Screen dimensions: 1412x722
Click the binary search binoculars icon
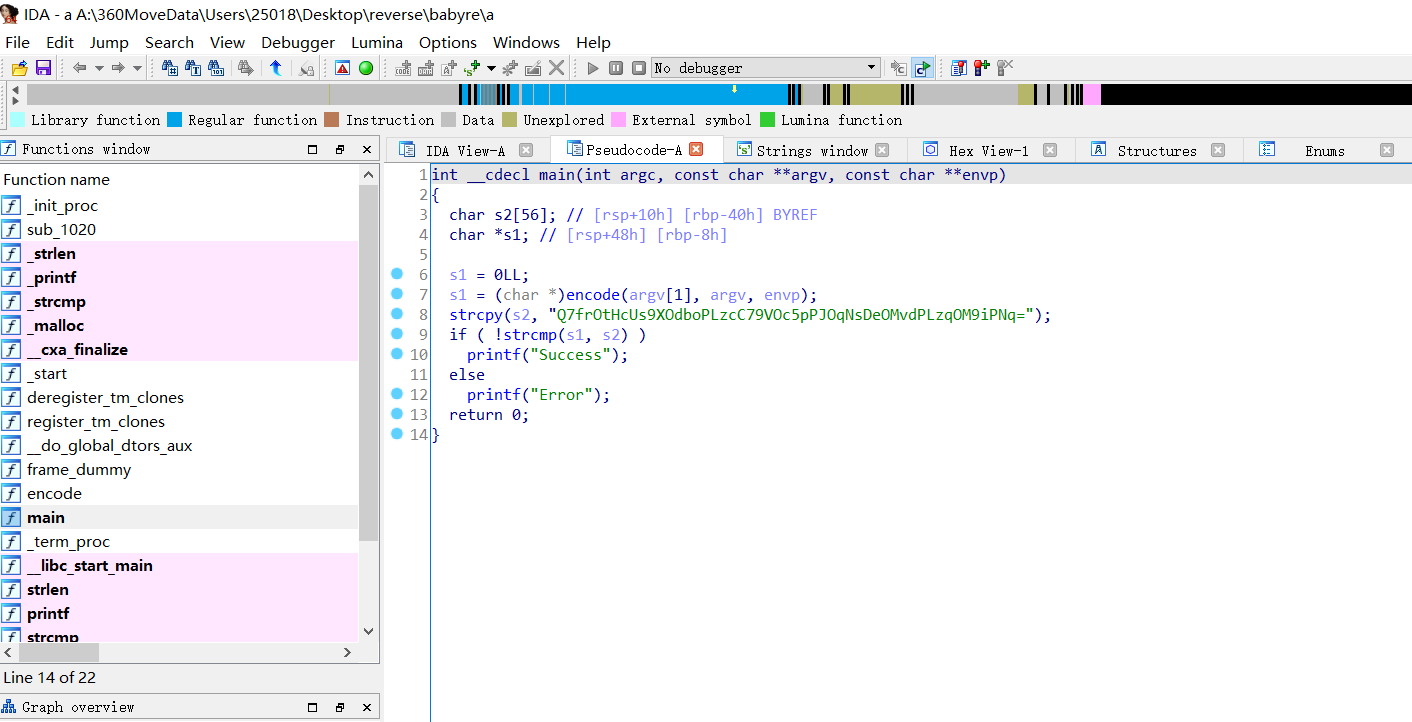point(170,68)
